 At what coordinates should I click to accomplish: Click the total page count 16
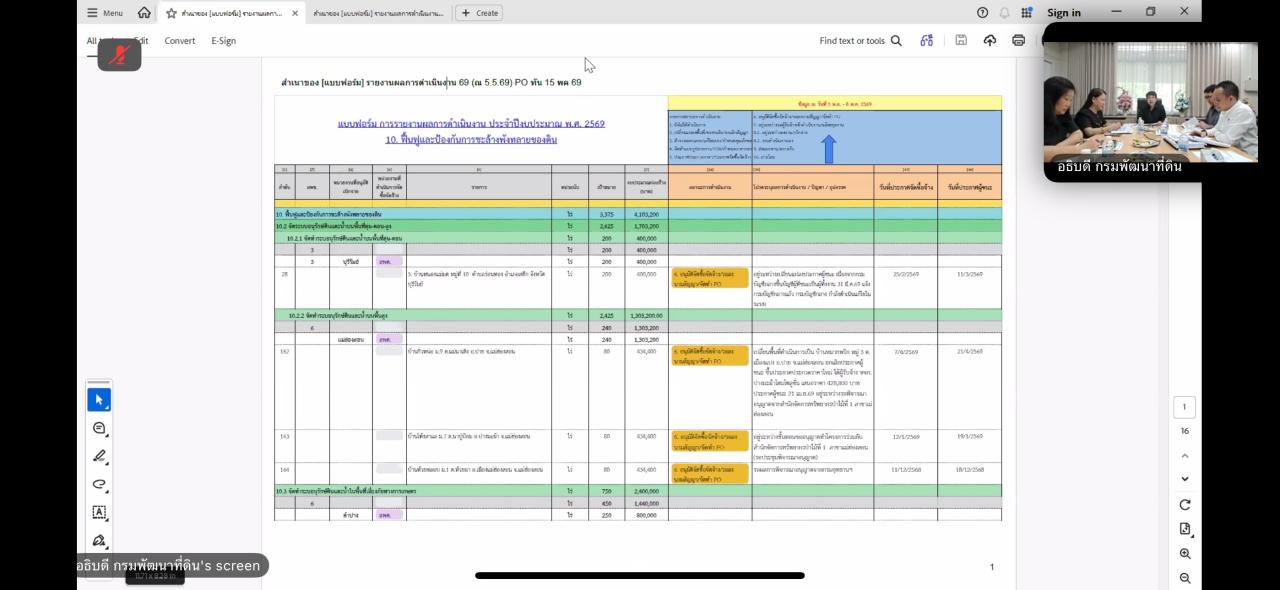coord(1184,431)
